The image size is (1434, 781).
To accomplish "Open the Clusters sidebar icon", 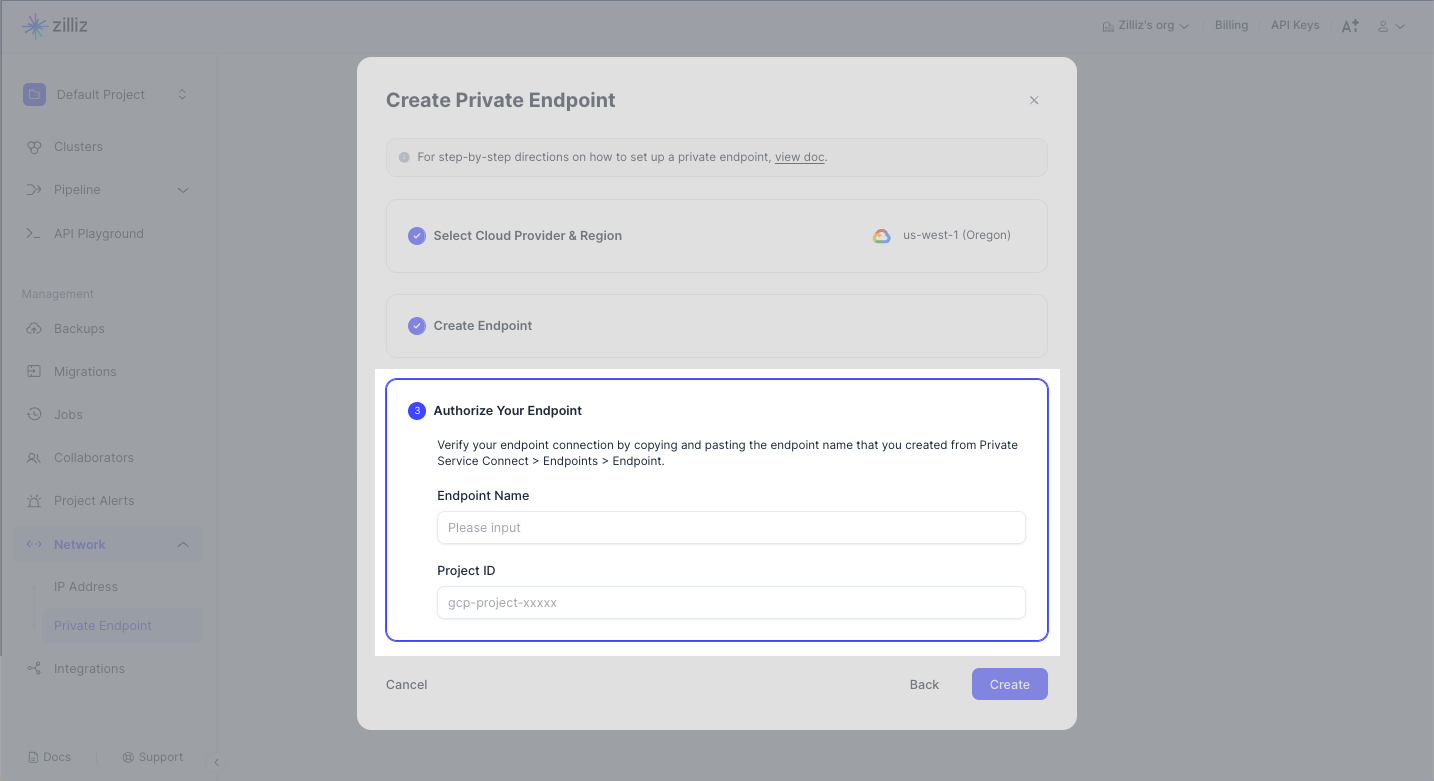I will pyautogui.click(x=34, y=147).
